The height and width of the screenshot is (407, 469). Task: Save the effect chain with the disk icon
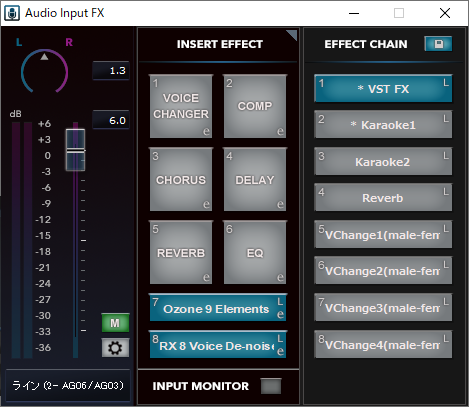point(438,44)
